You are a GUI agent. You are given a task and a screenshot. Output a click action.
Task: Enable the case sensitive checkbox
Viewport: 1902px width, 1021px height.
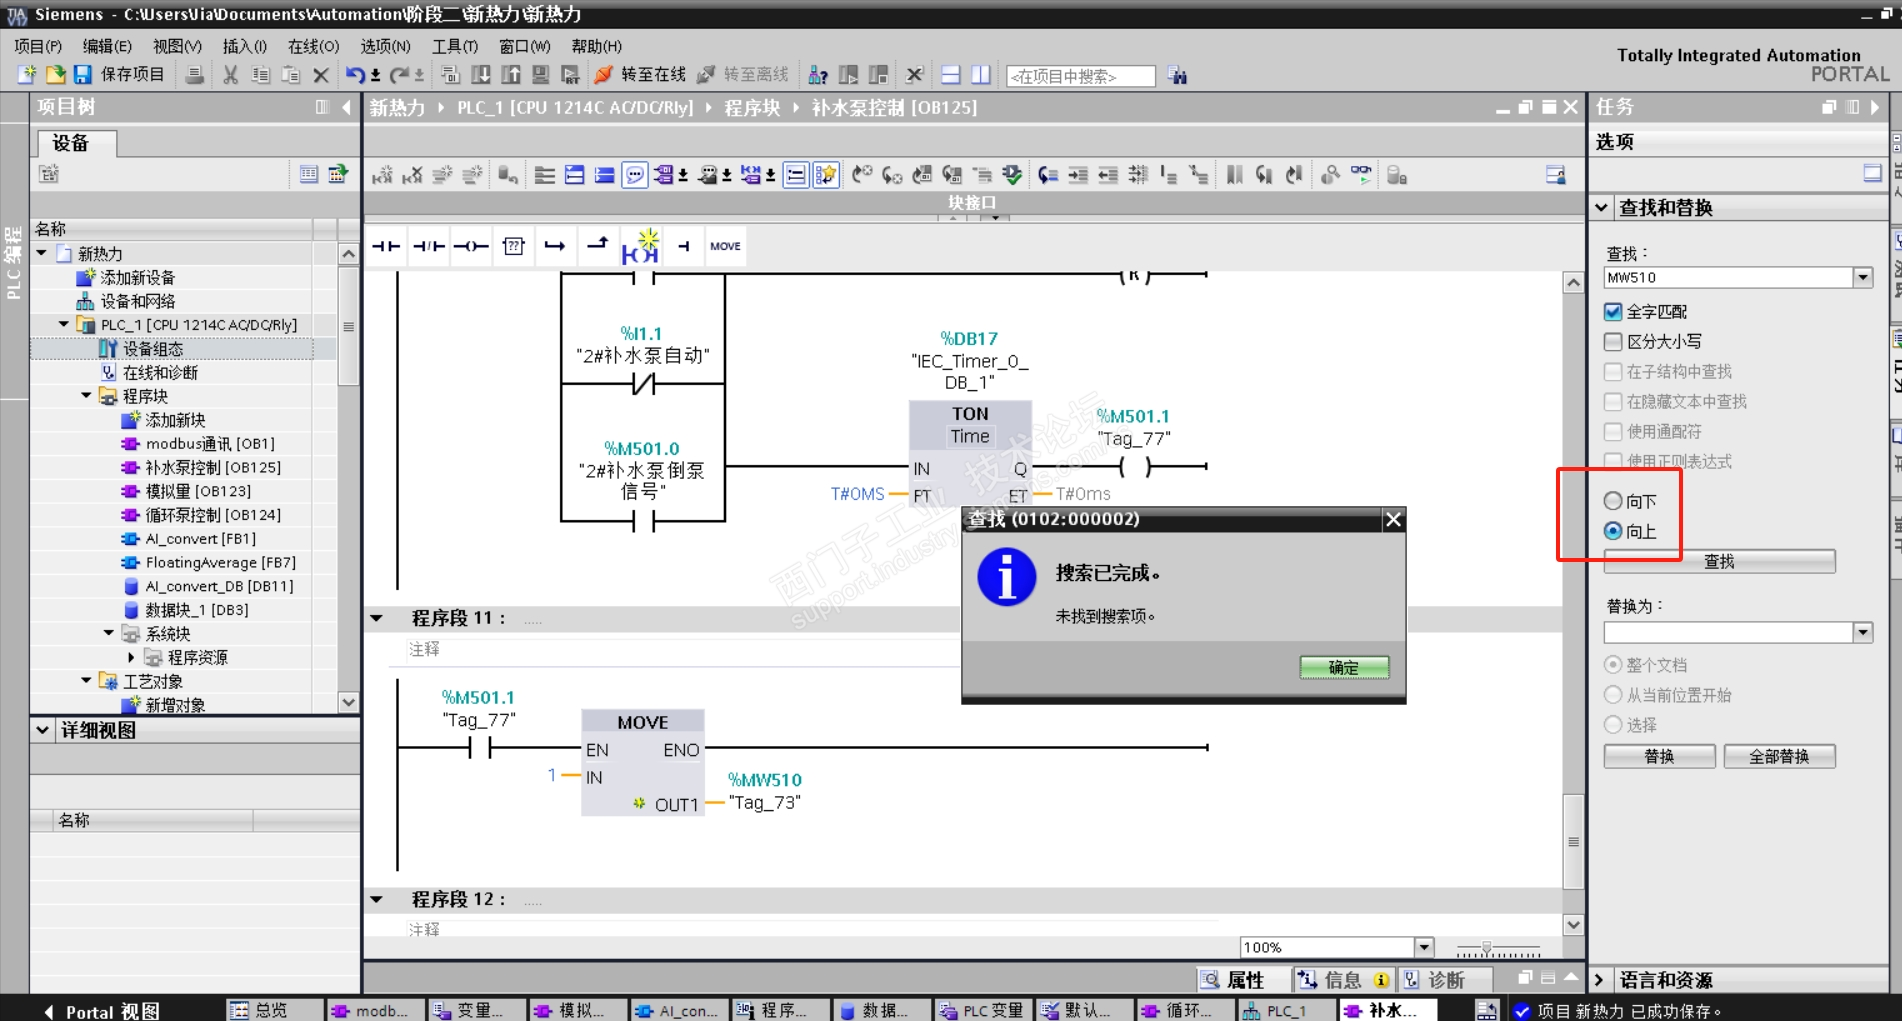1613,342
